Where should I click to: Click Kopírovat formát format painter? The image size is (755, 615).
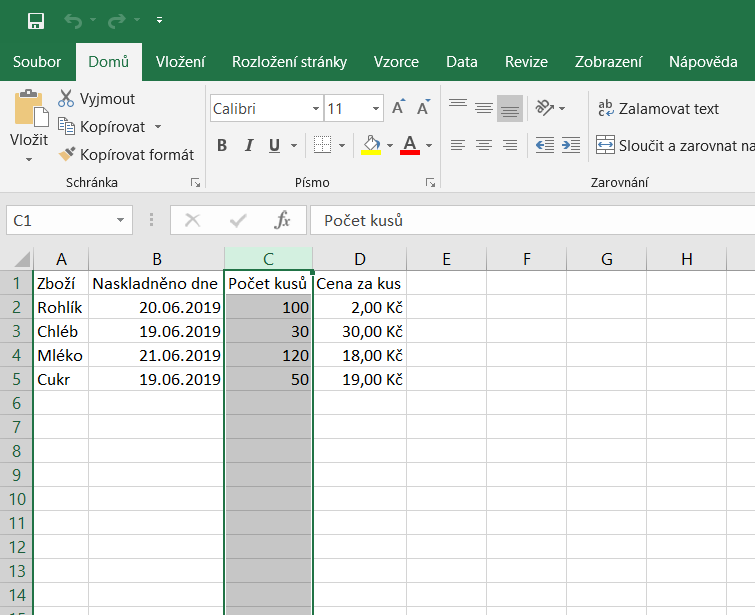[x=126, y=155]
